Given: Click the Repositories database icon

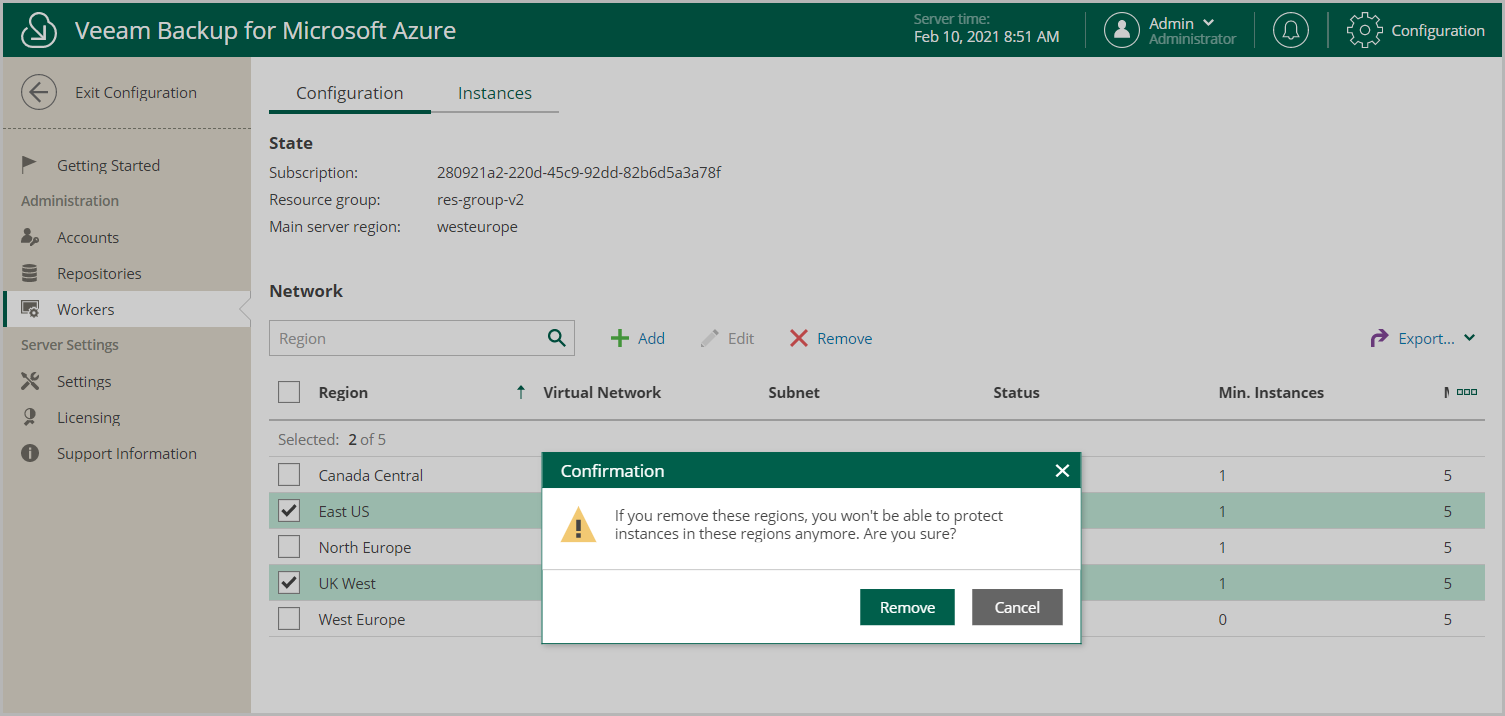Looking at the screenshot, I should (30, 273).
